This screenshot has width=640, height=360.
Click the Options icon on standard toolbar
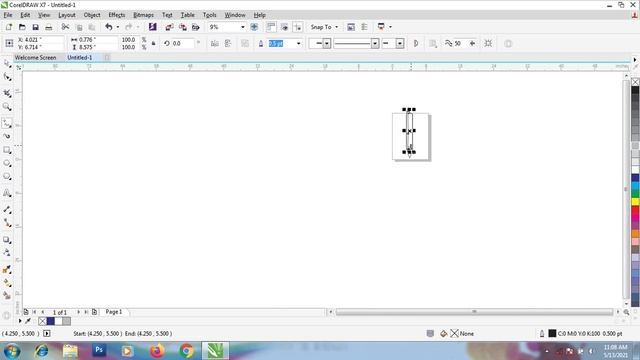point(351,27)
